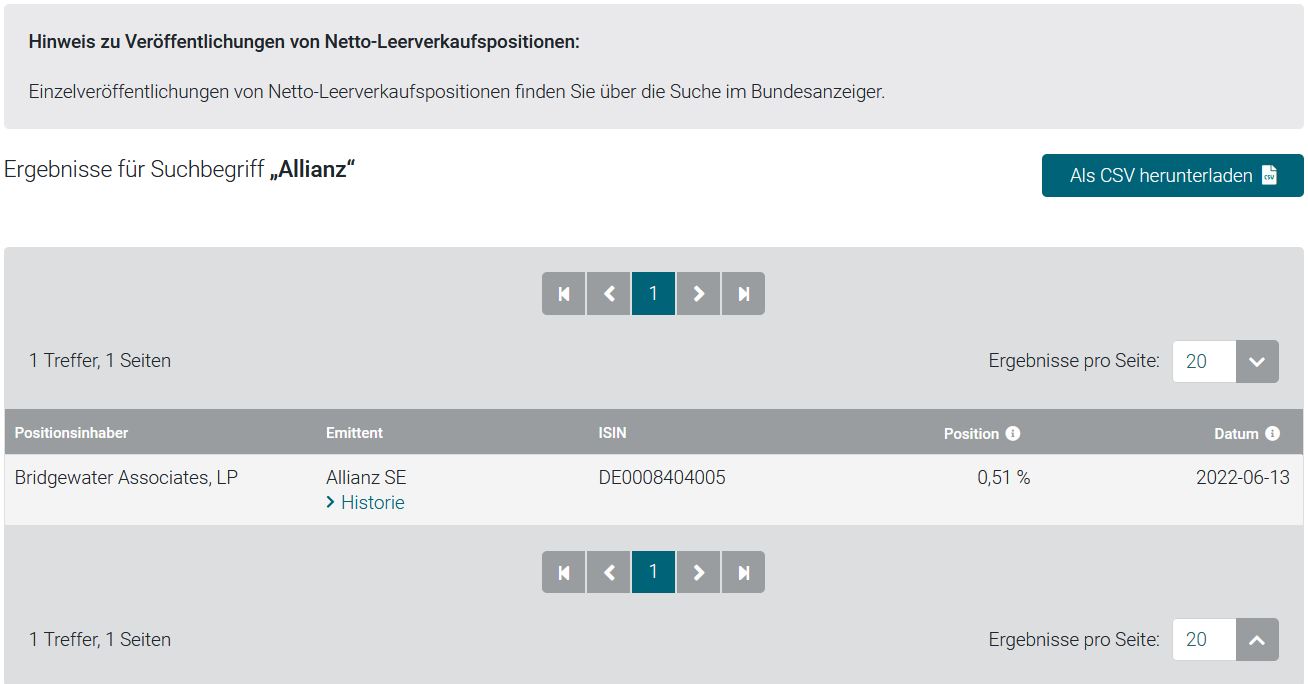Go to next page in bottom pagination

pyautogui.click(x=698, y=572)
